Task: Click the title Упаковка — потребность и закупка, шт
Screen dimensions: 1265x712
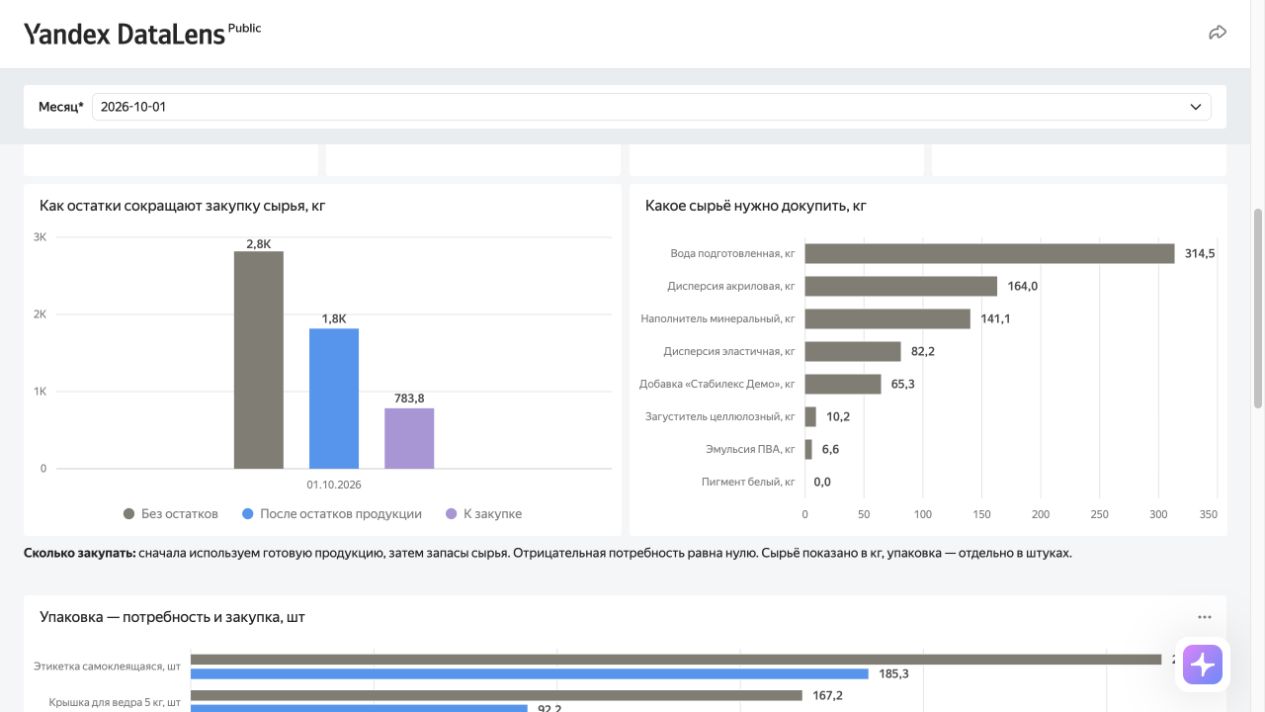Action: (x=172, y=617)
